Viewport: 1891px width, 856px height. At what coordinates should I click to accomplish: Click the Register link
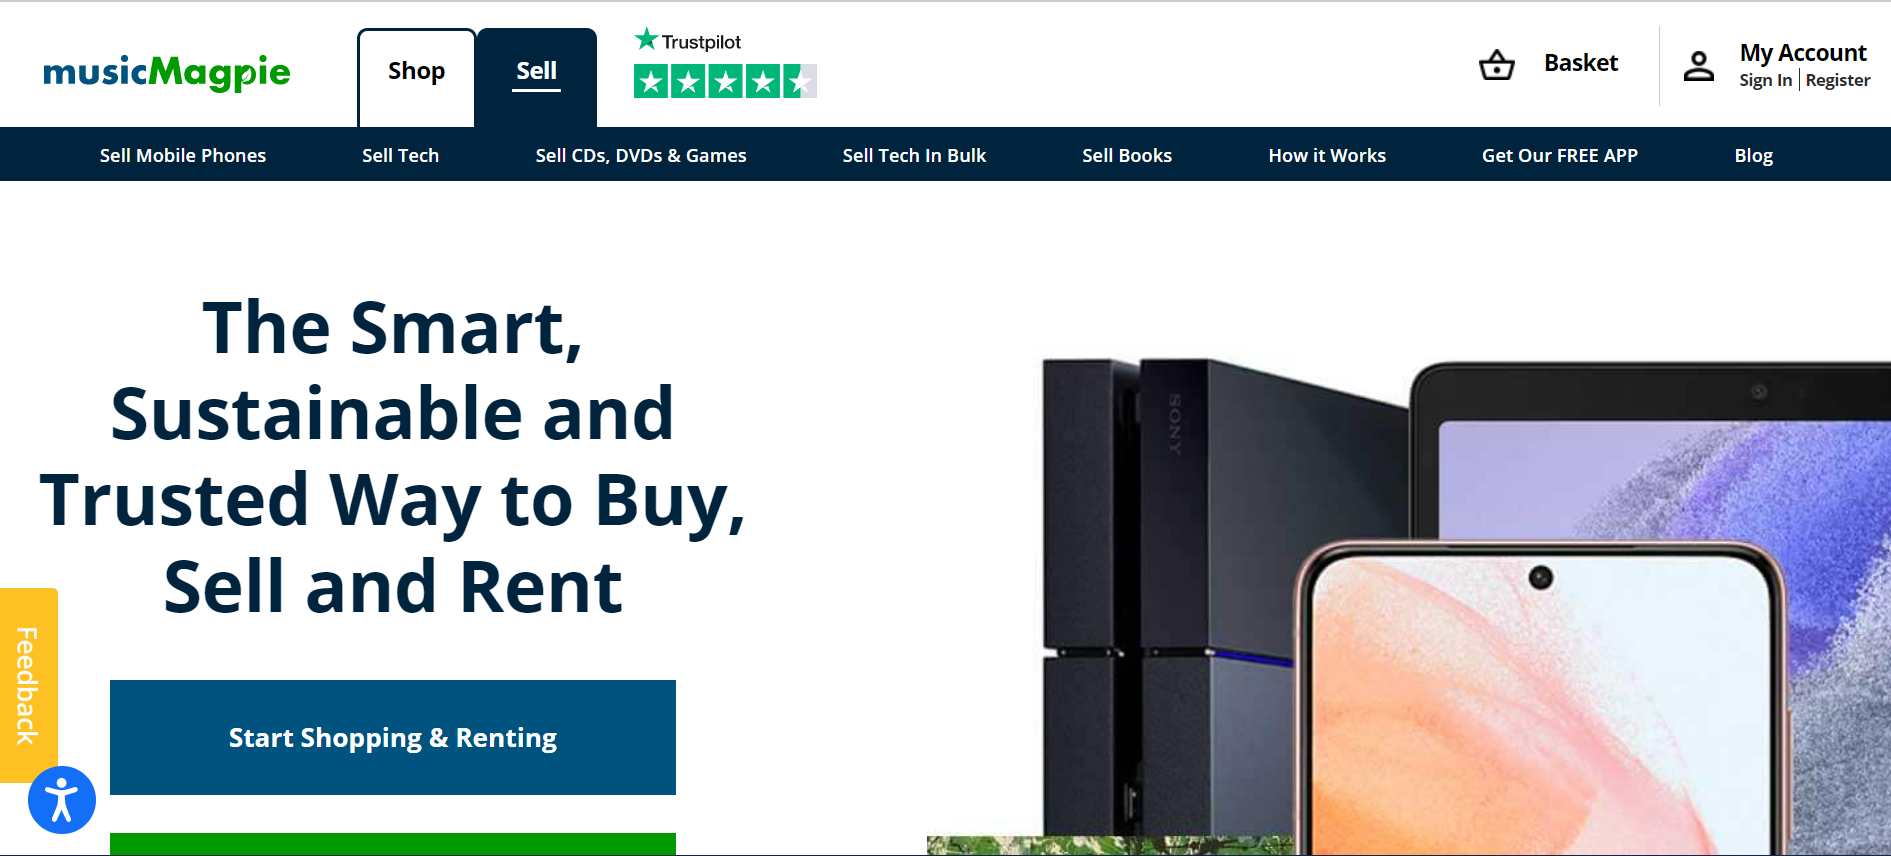[1838, 81]
